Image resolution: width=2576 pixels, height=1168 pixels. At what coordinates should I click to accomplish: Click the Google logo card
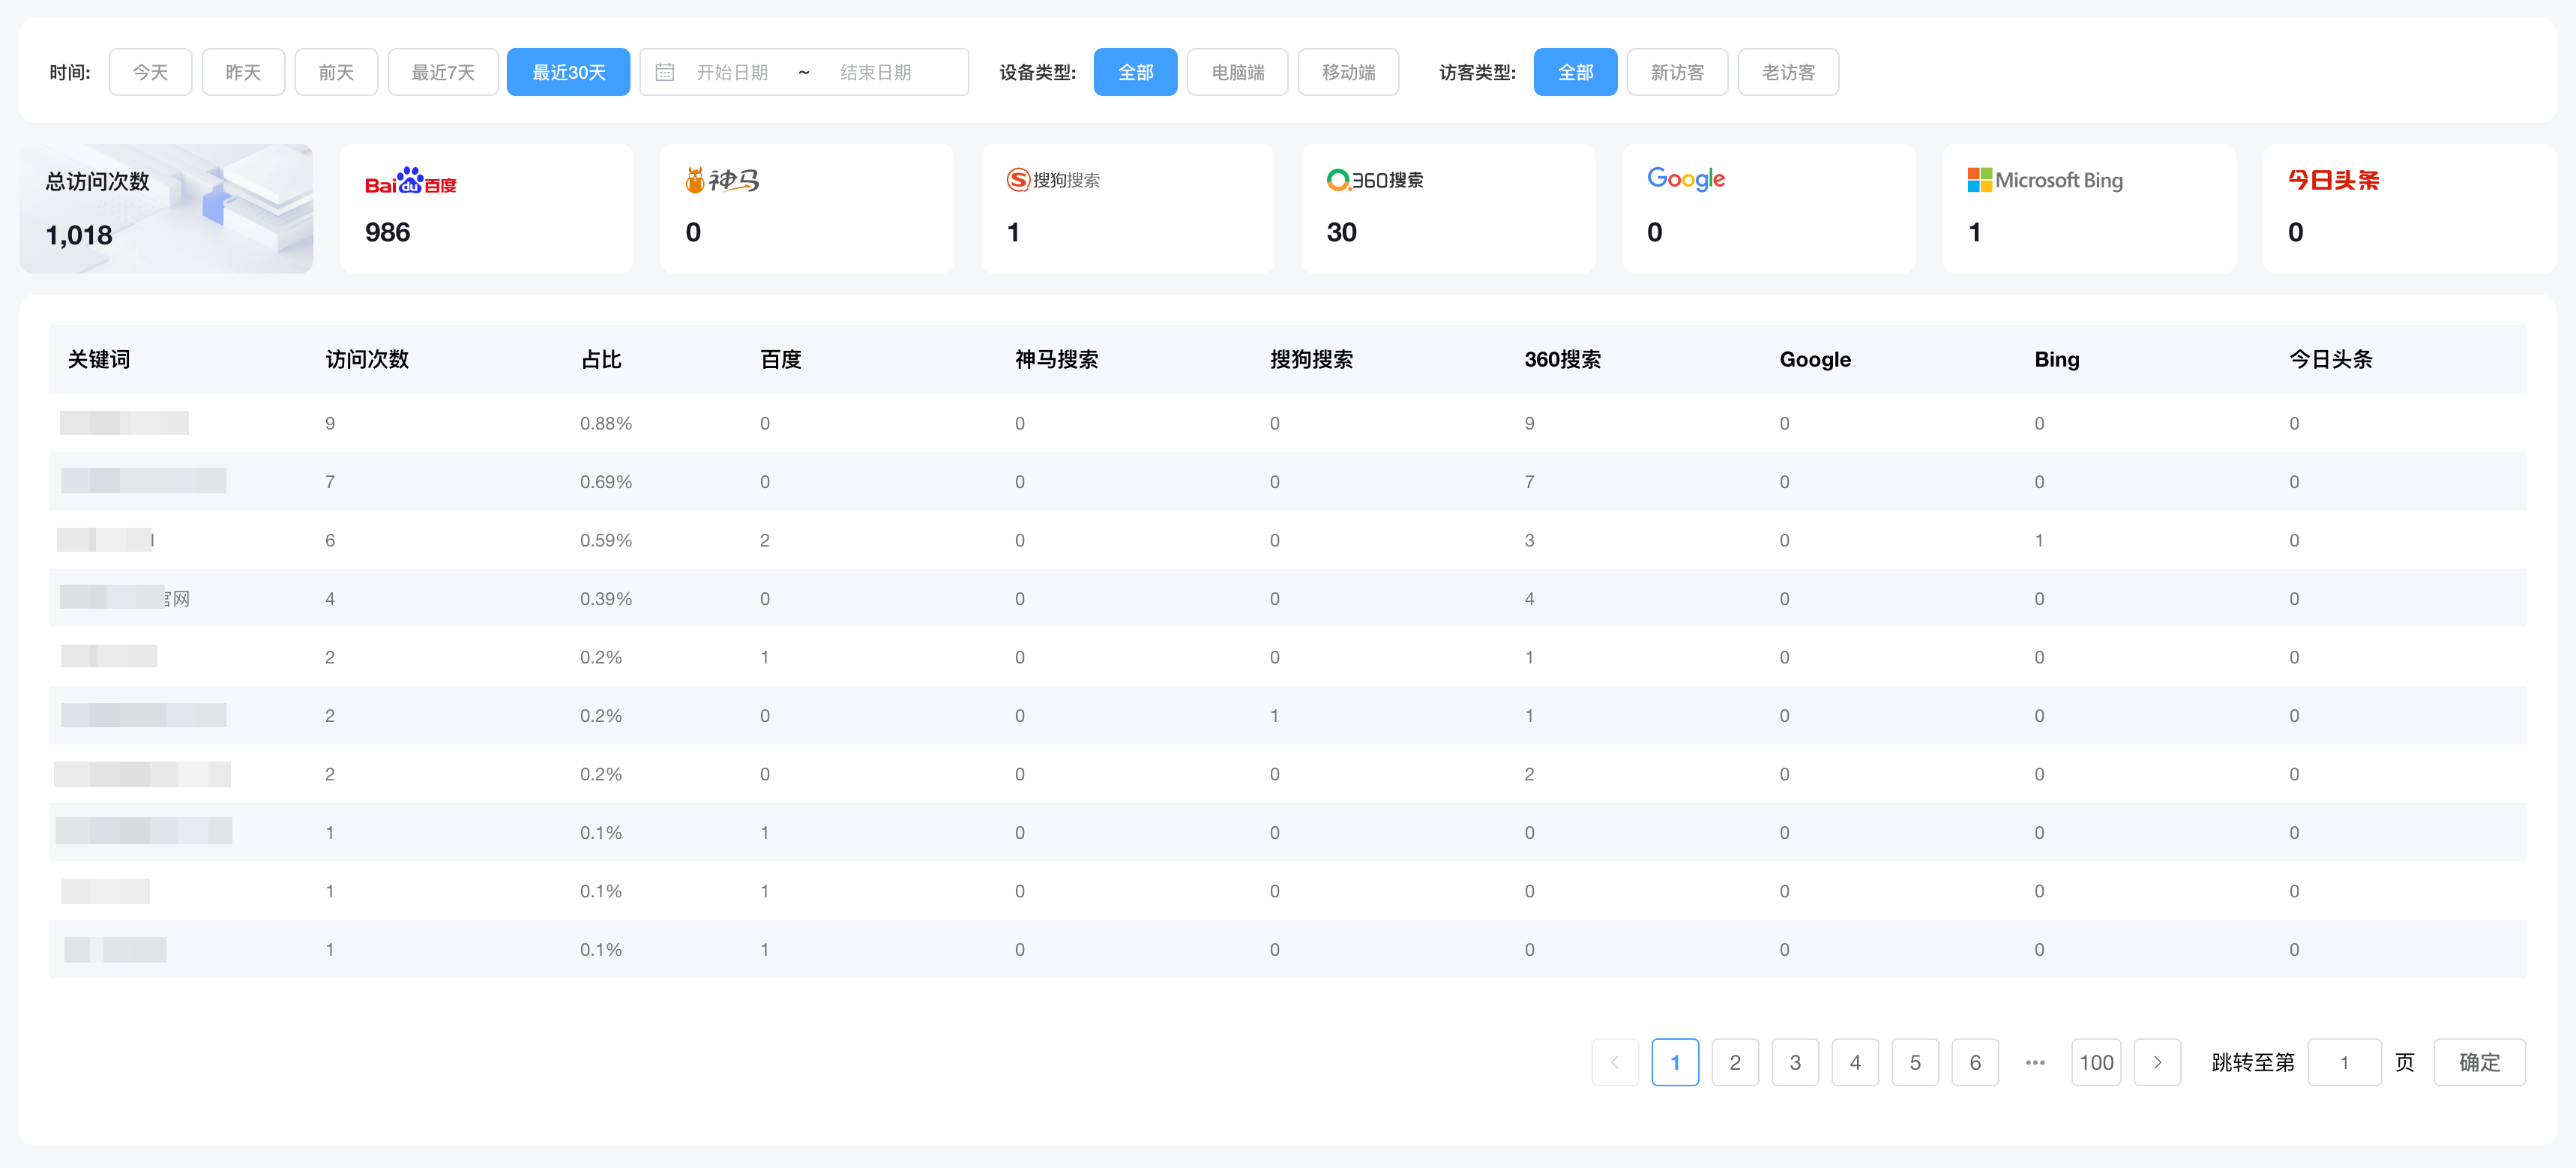click(1769, 208)
